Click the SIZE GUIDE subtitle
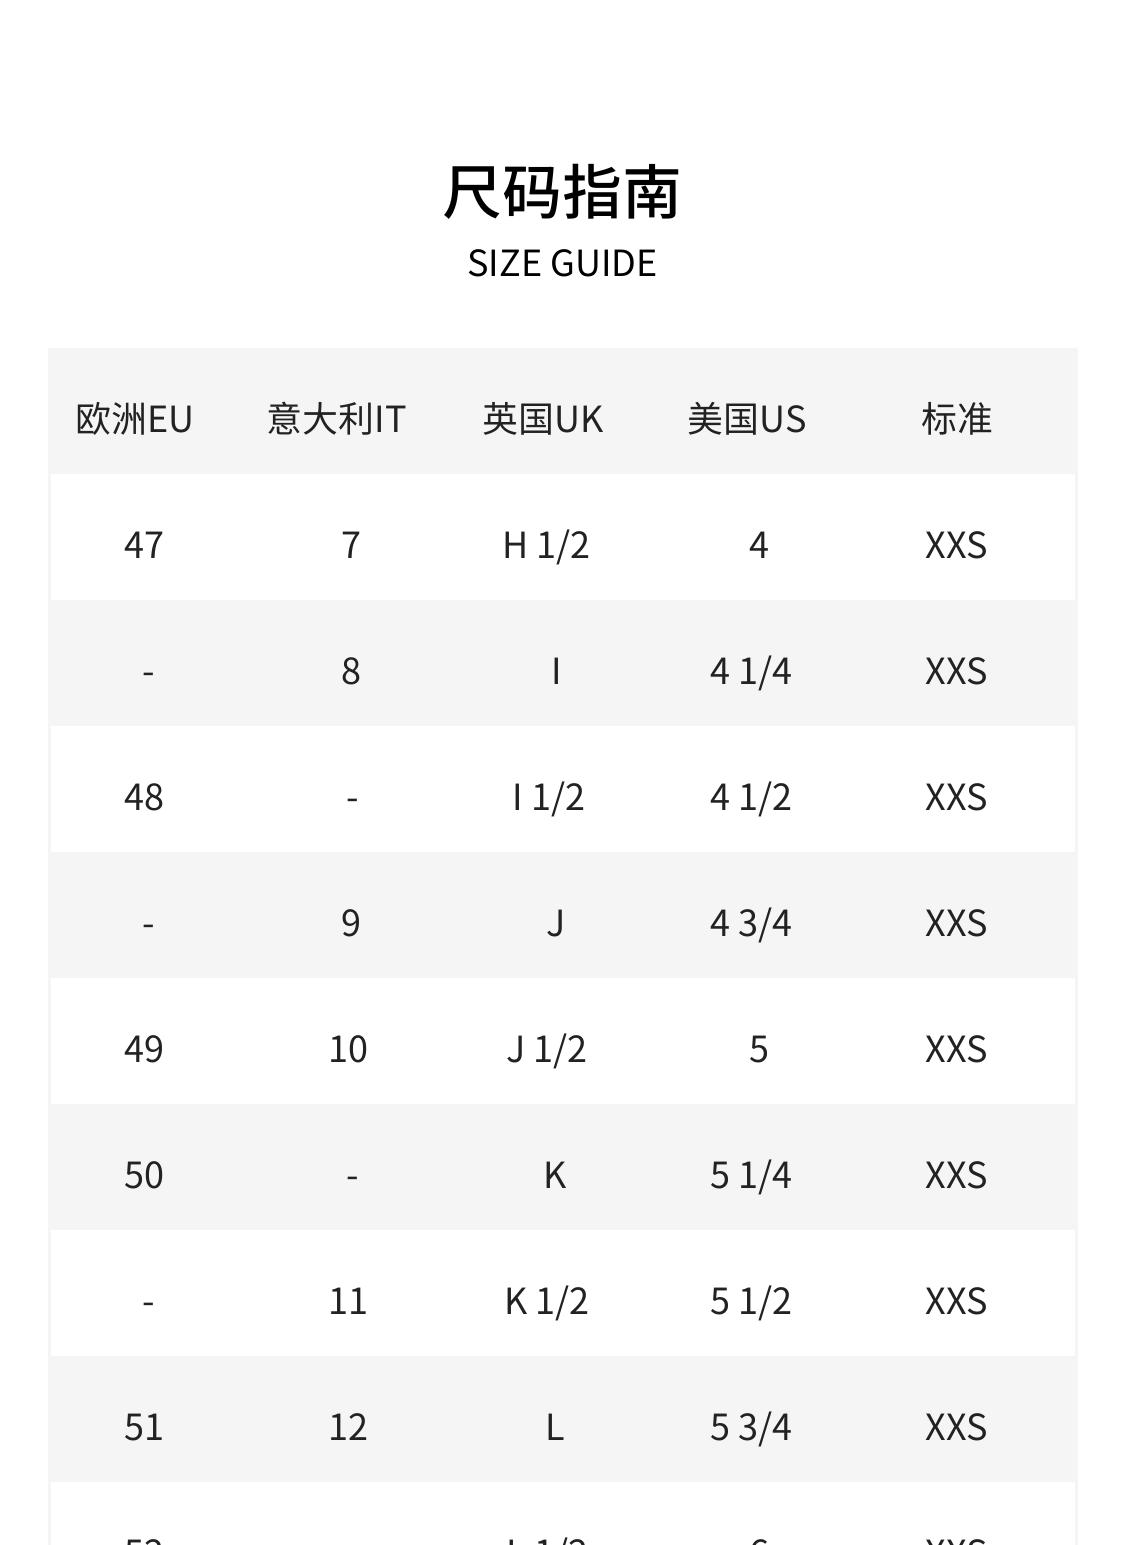This screenshot has width=1125, height=1545. click(x=562, y=263)
